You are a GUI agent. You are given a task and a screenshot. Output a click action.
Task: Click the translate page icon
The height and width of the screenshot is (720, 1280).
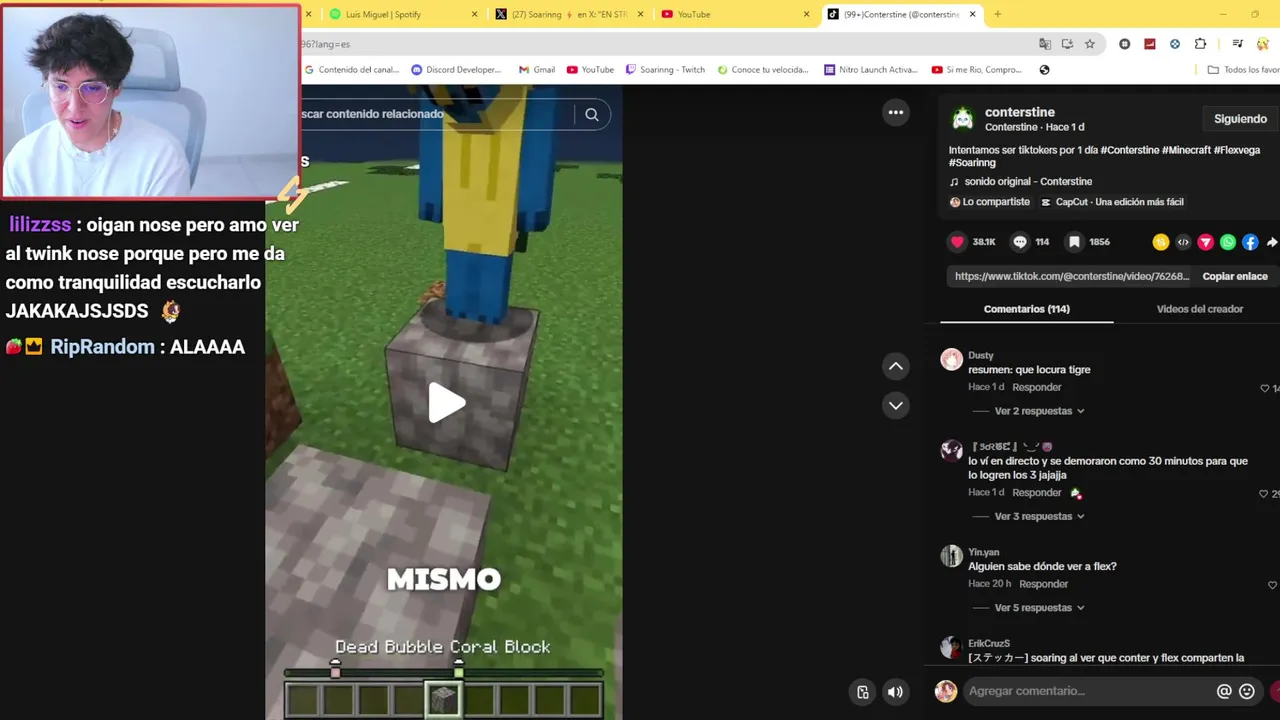(x=1045, y=44)
